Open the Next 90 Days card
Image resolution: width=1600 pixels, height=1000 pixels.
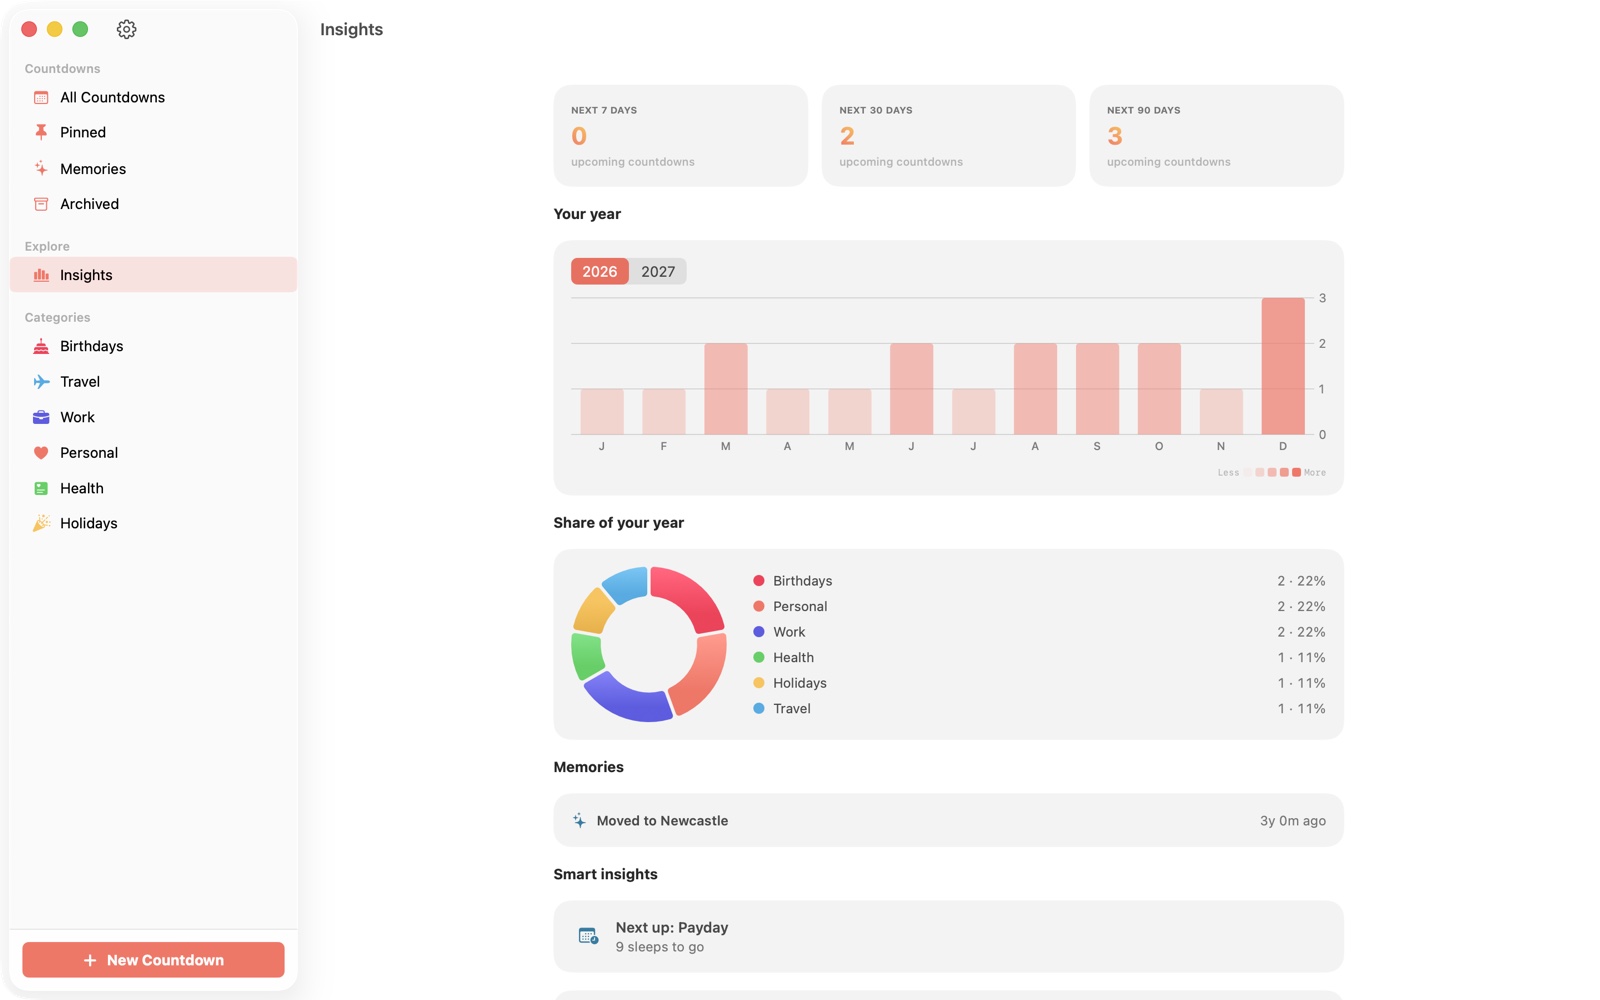1216,135
